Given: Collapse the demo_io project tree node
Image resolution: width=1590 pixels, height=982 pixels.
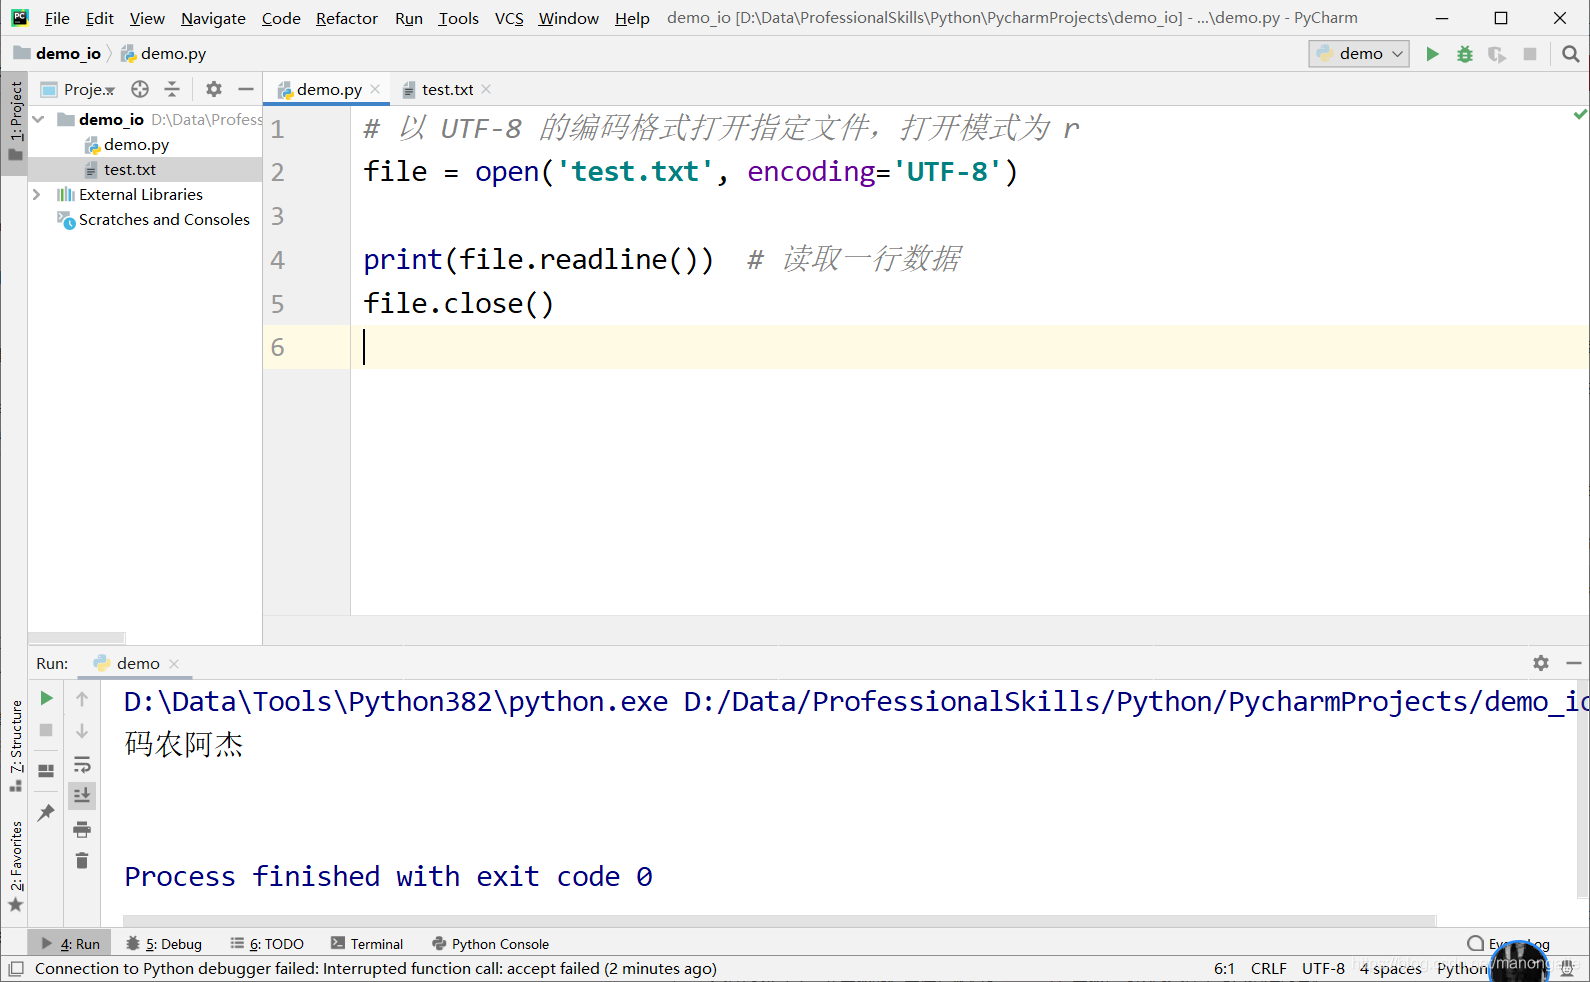Looking at the screenshot, I should tap(38, 119).
